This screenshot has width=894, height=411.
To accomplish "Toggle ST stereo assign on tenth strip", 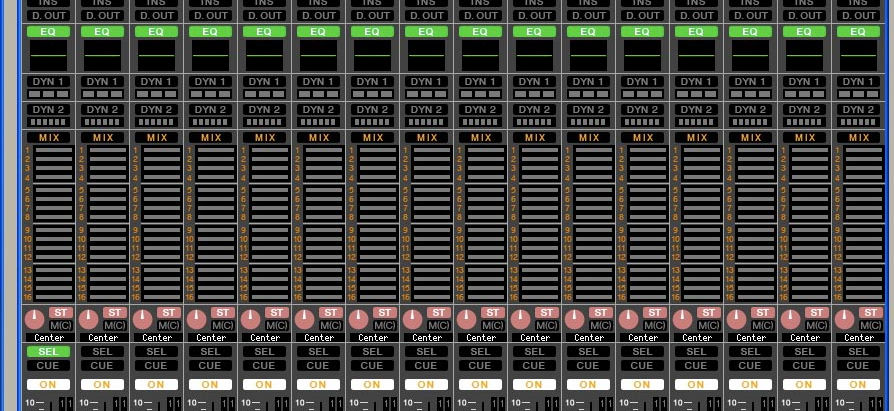I will pos(547,312).
